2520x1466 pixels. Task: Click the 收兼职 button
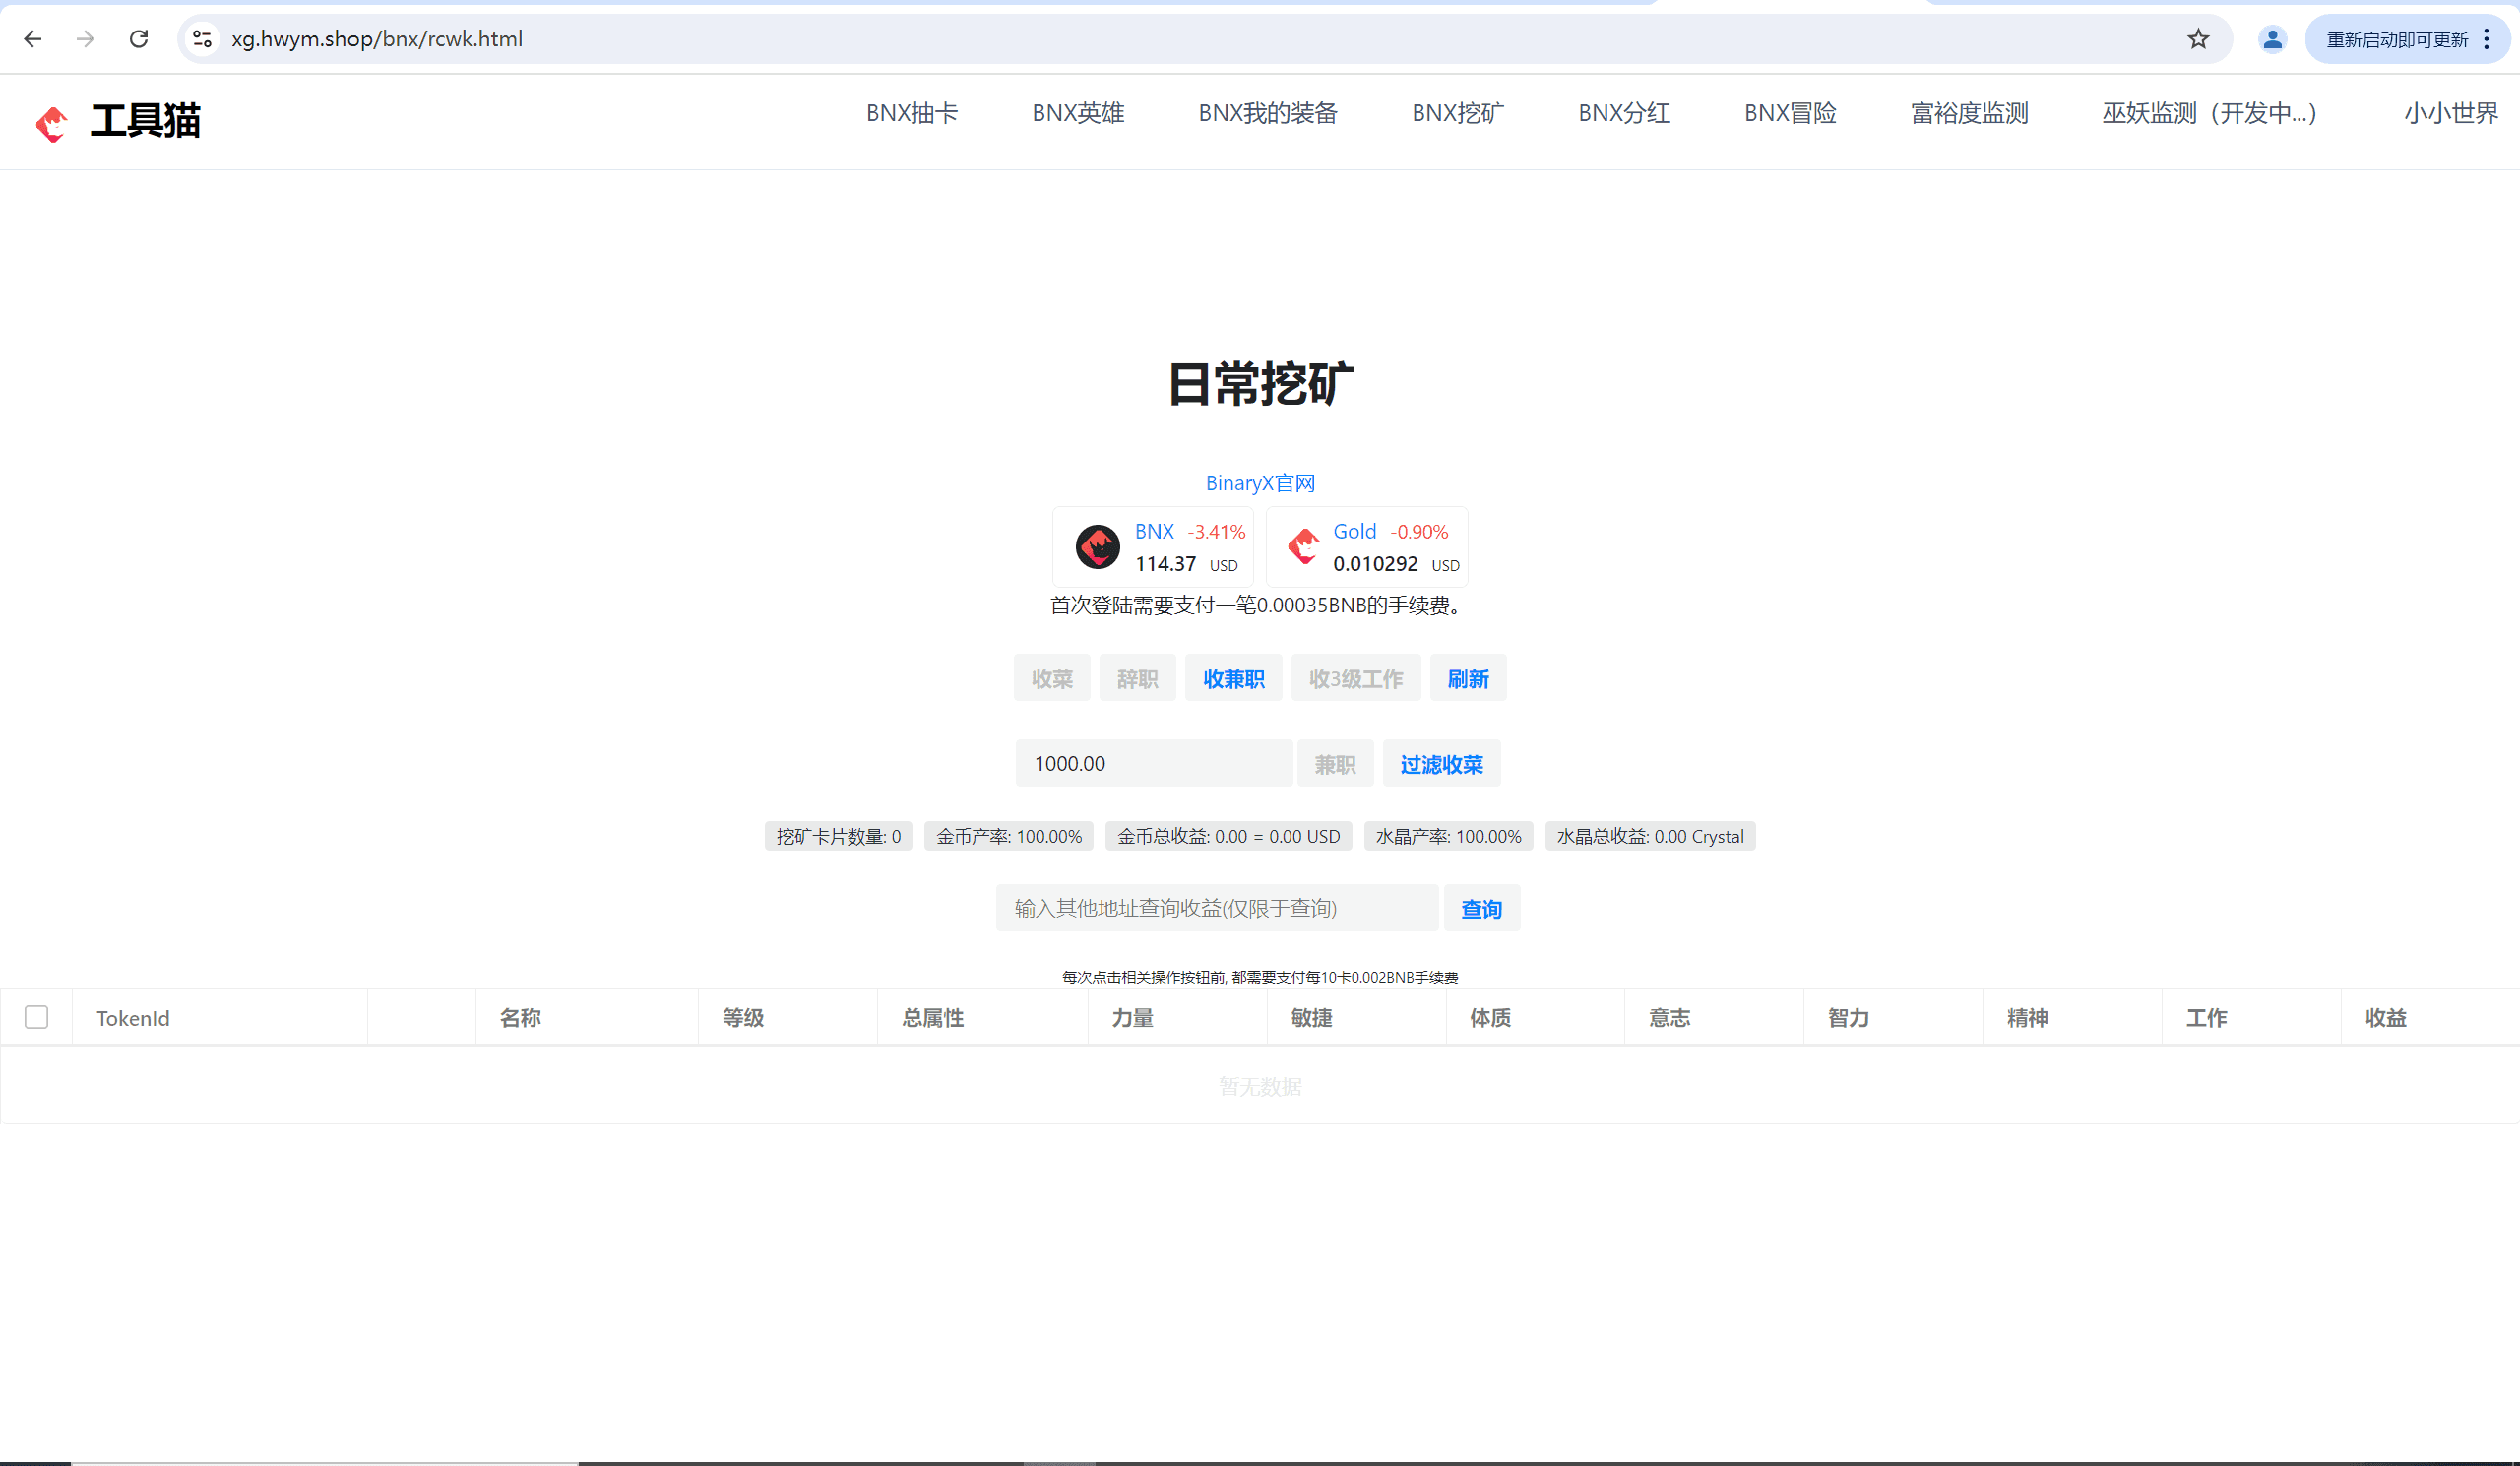1233,679
